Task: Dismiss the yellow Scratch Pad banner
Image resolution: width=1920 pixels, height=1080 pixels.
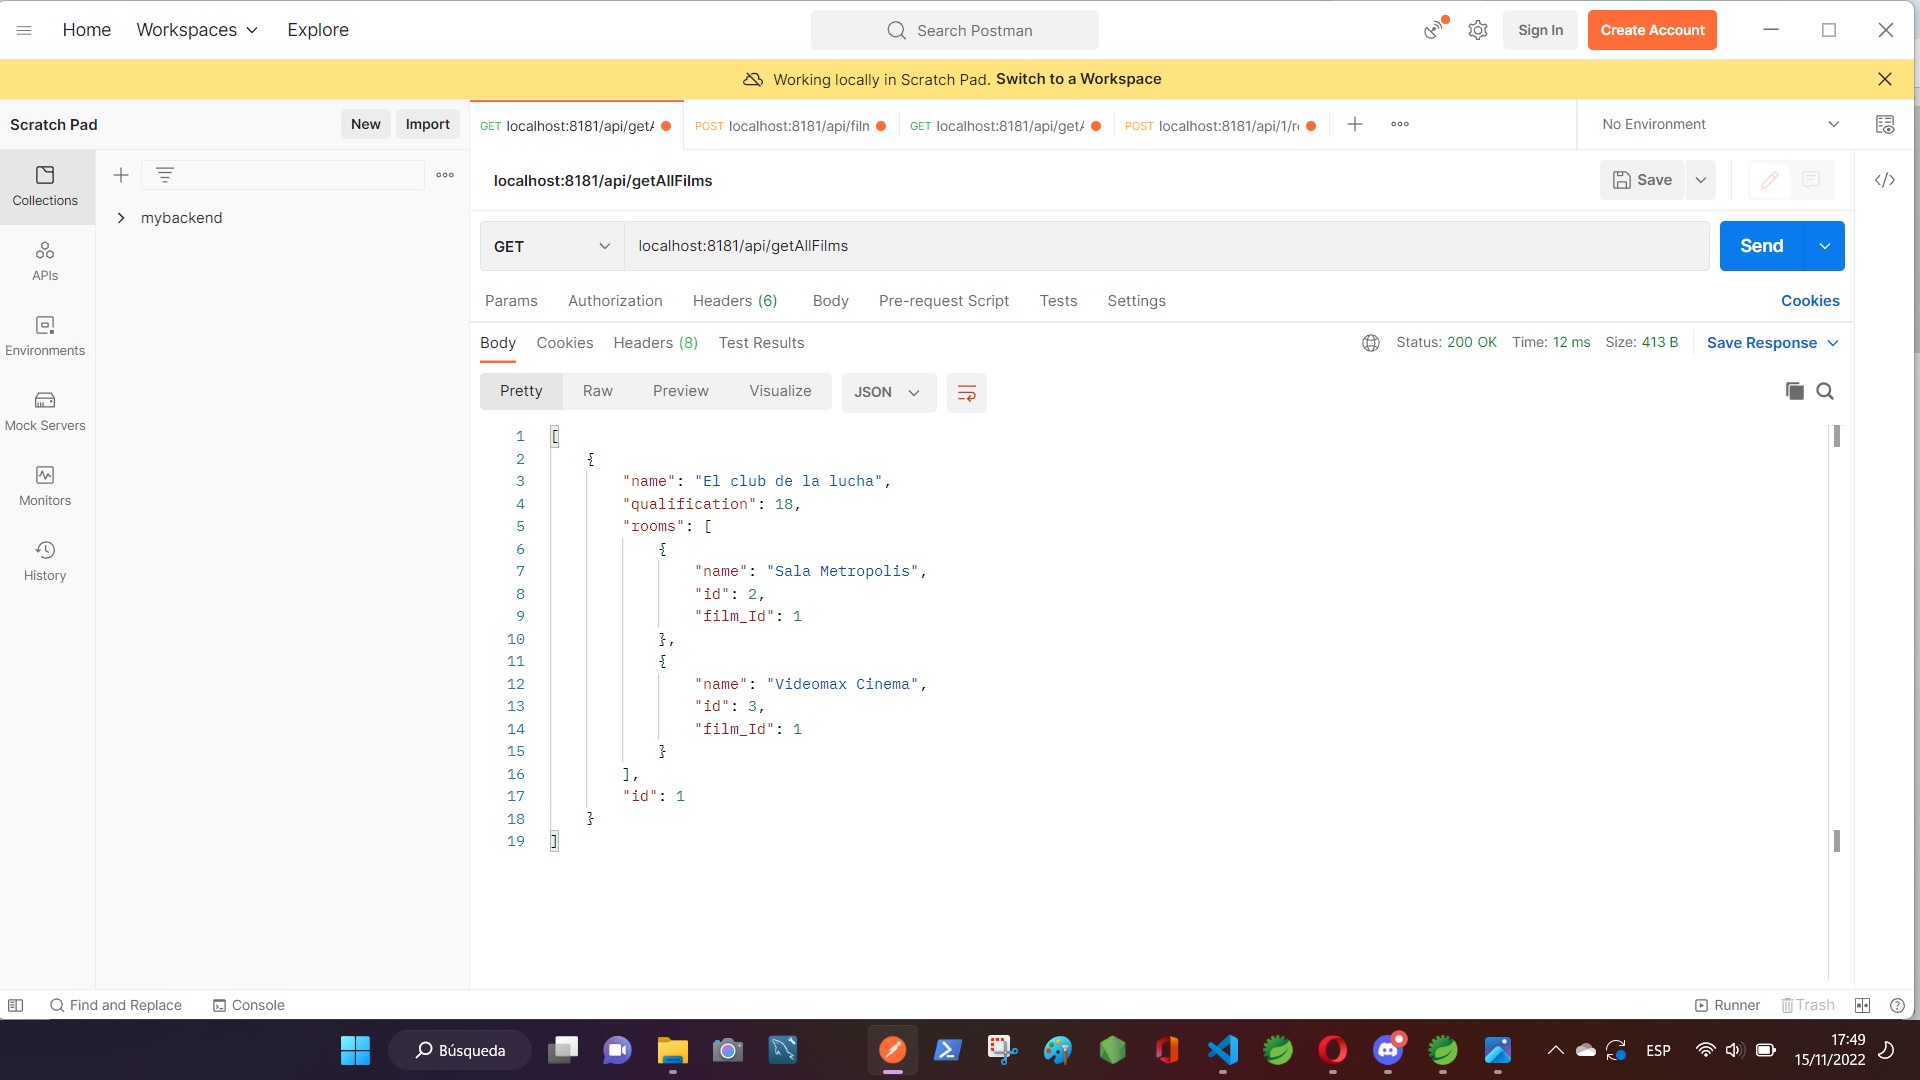Action: [x=1884, y=79]
